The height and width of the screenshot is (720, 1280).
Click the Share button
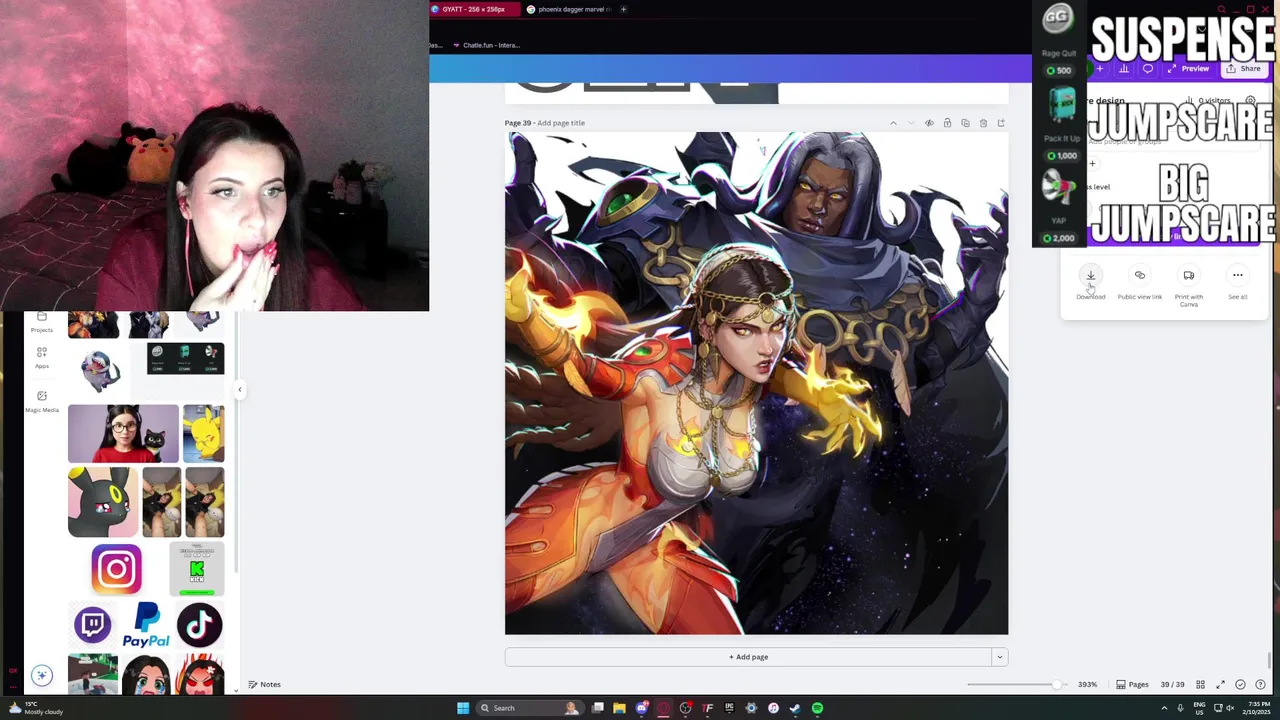tap(1244, 69)
